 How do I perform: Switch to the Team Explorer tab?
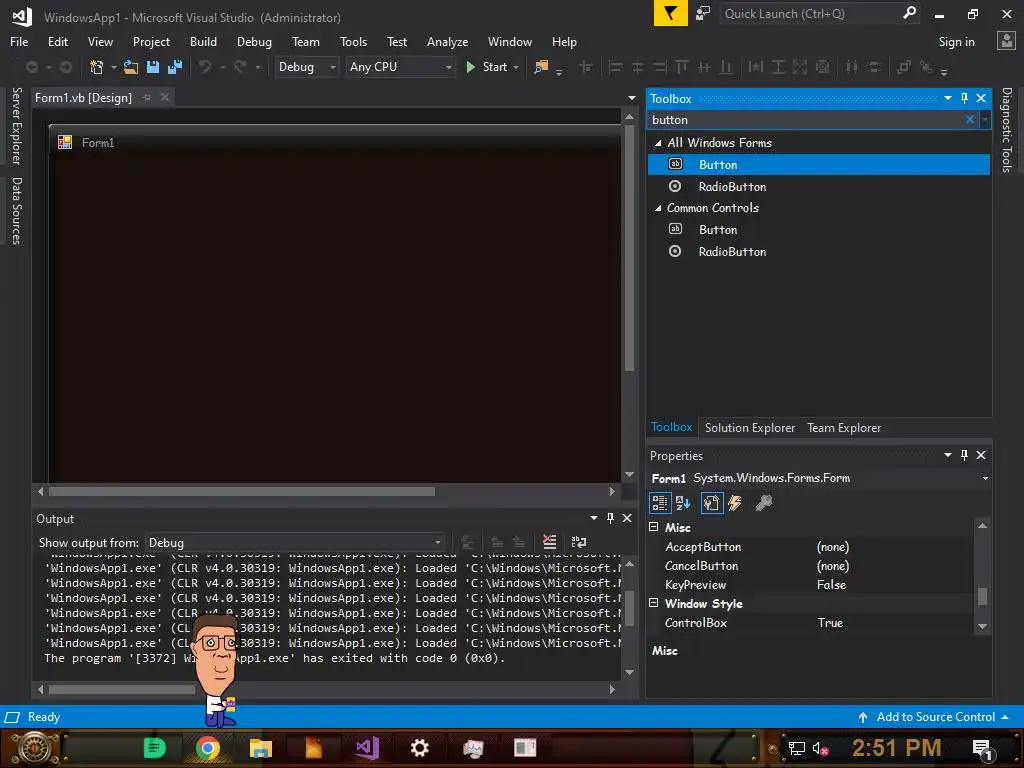pos(844,428)
